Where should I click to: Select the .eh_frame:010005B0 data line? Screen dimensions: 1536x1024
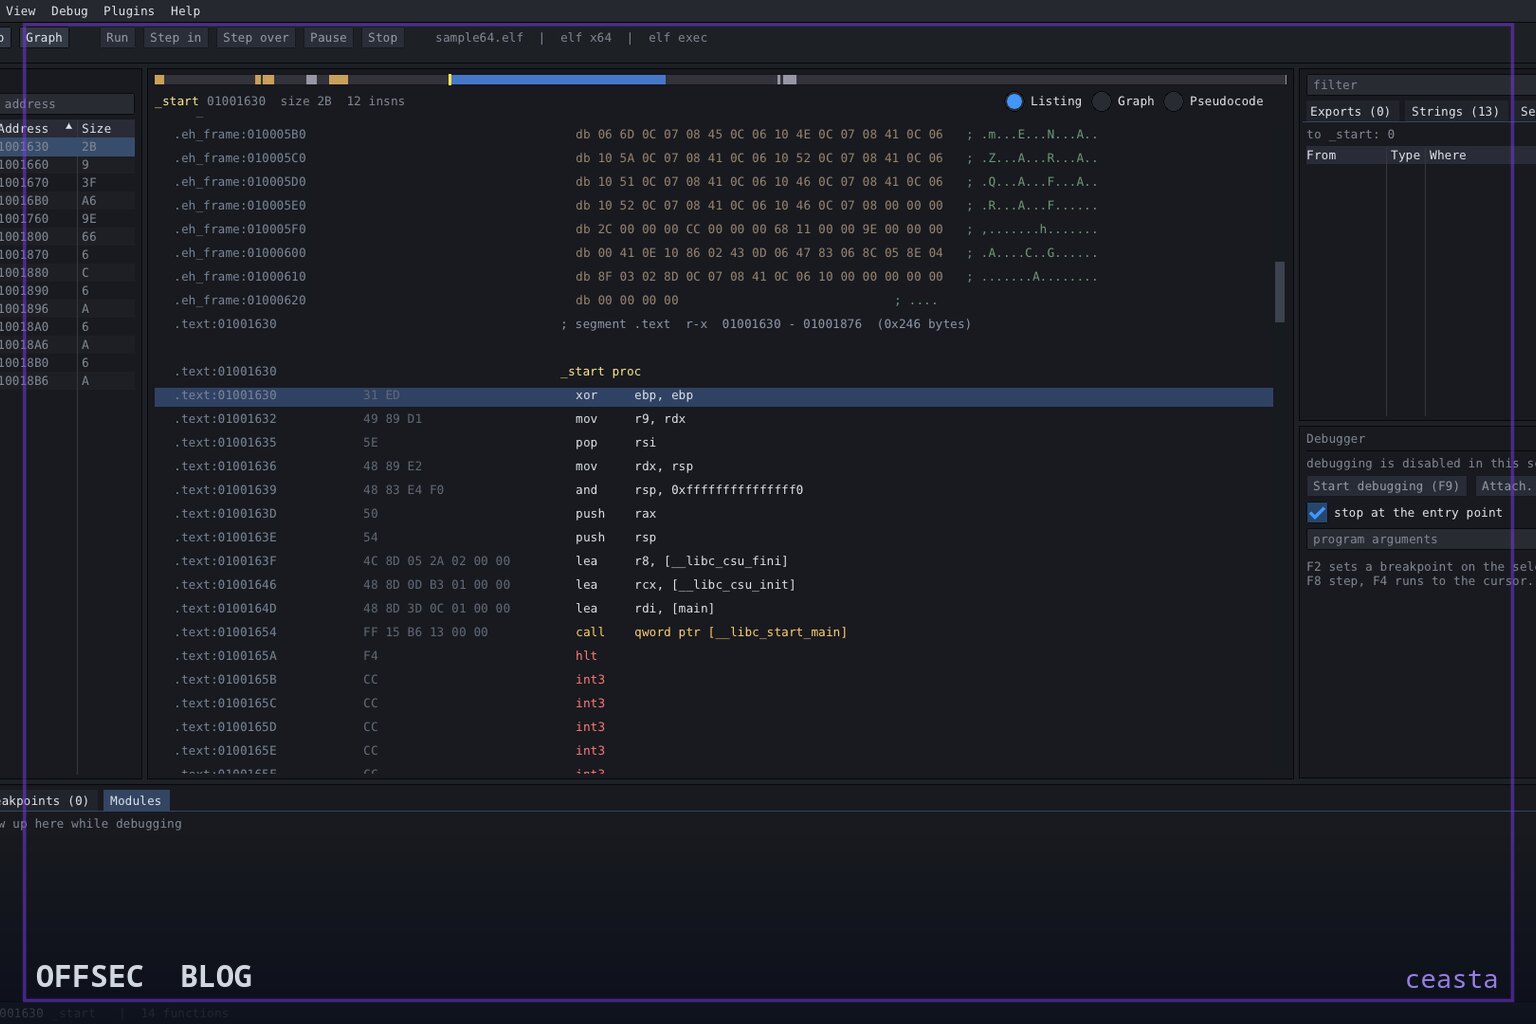pos(713,135)
